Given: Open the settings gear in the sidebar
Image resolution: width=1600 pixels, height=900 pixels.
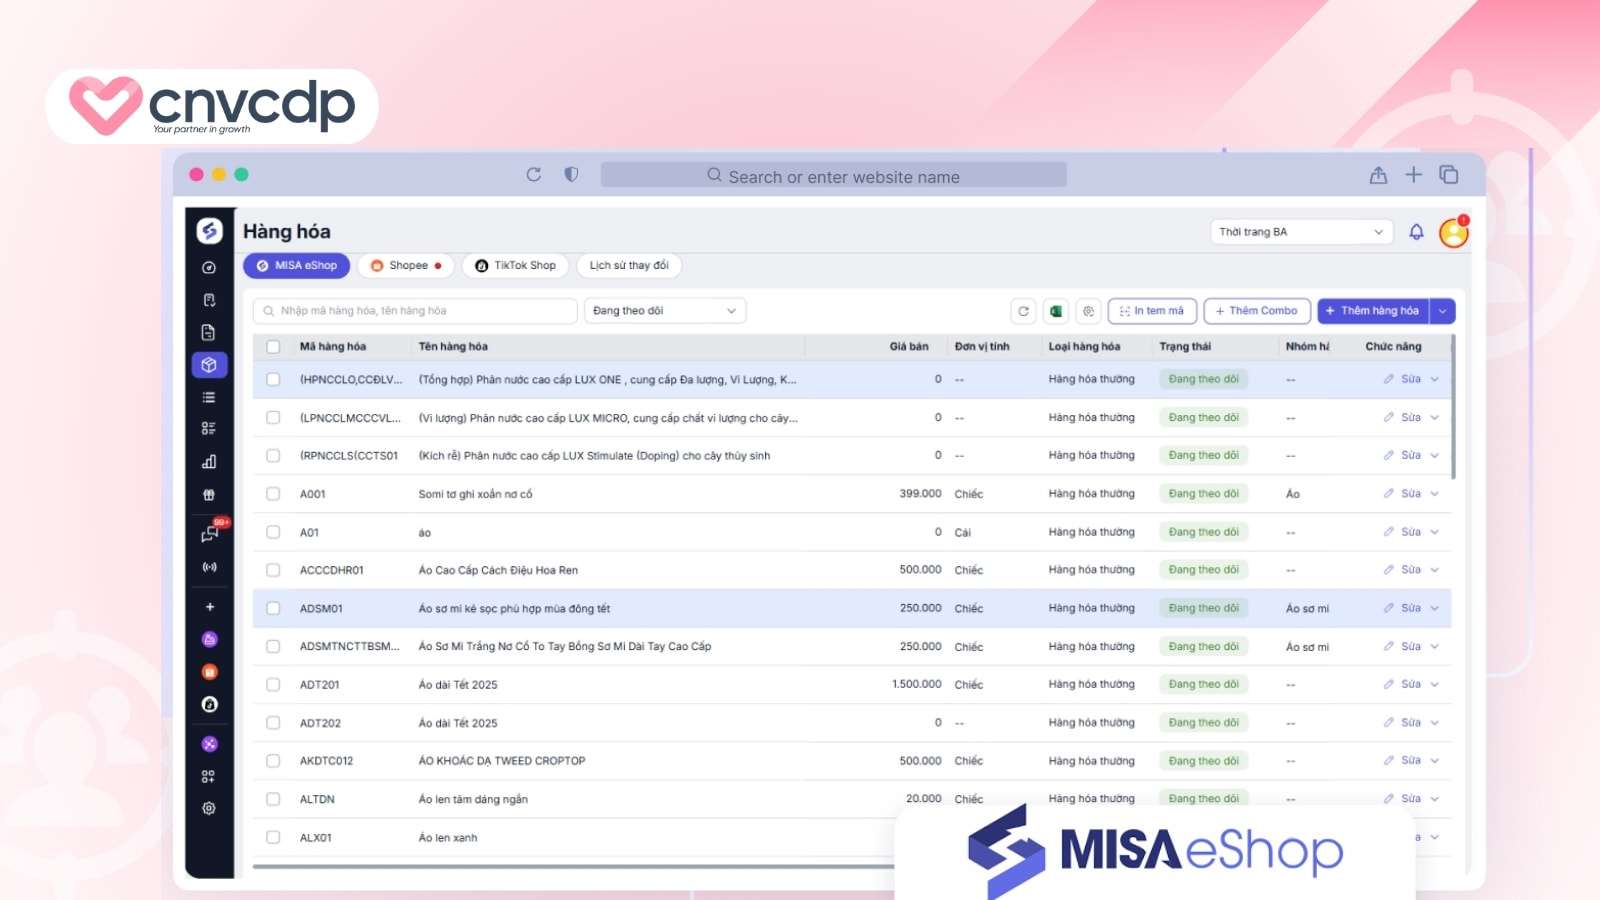Looking at the screenshot, I should pyautogui.click(x=209, y=808).
